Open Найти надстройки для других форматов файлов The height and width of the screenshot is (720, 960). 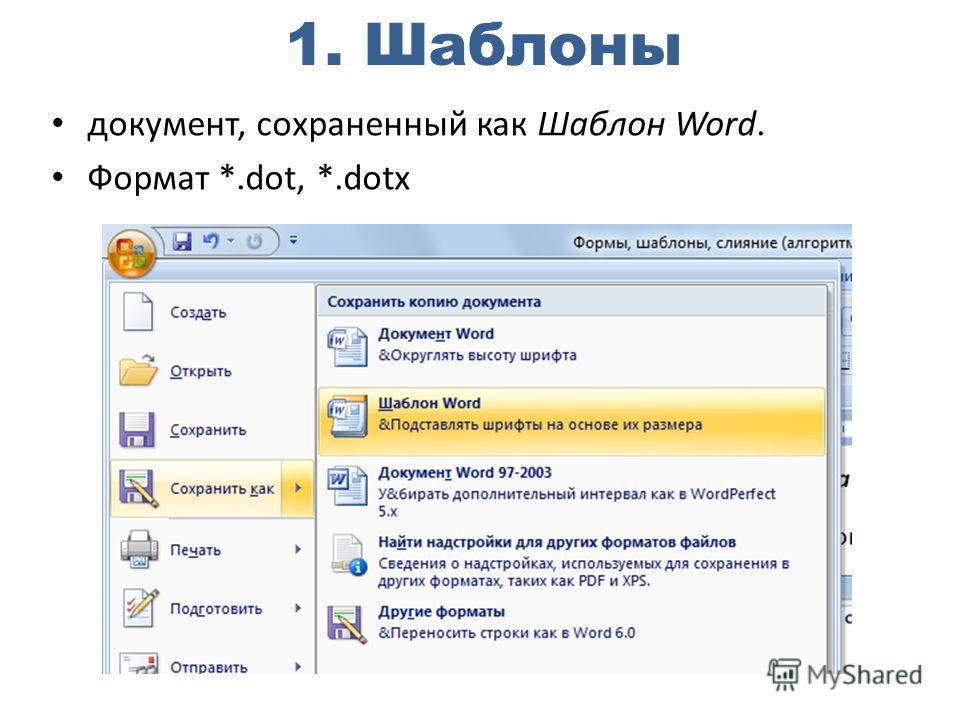coord(571,561)
